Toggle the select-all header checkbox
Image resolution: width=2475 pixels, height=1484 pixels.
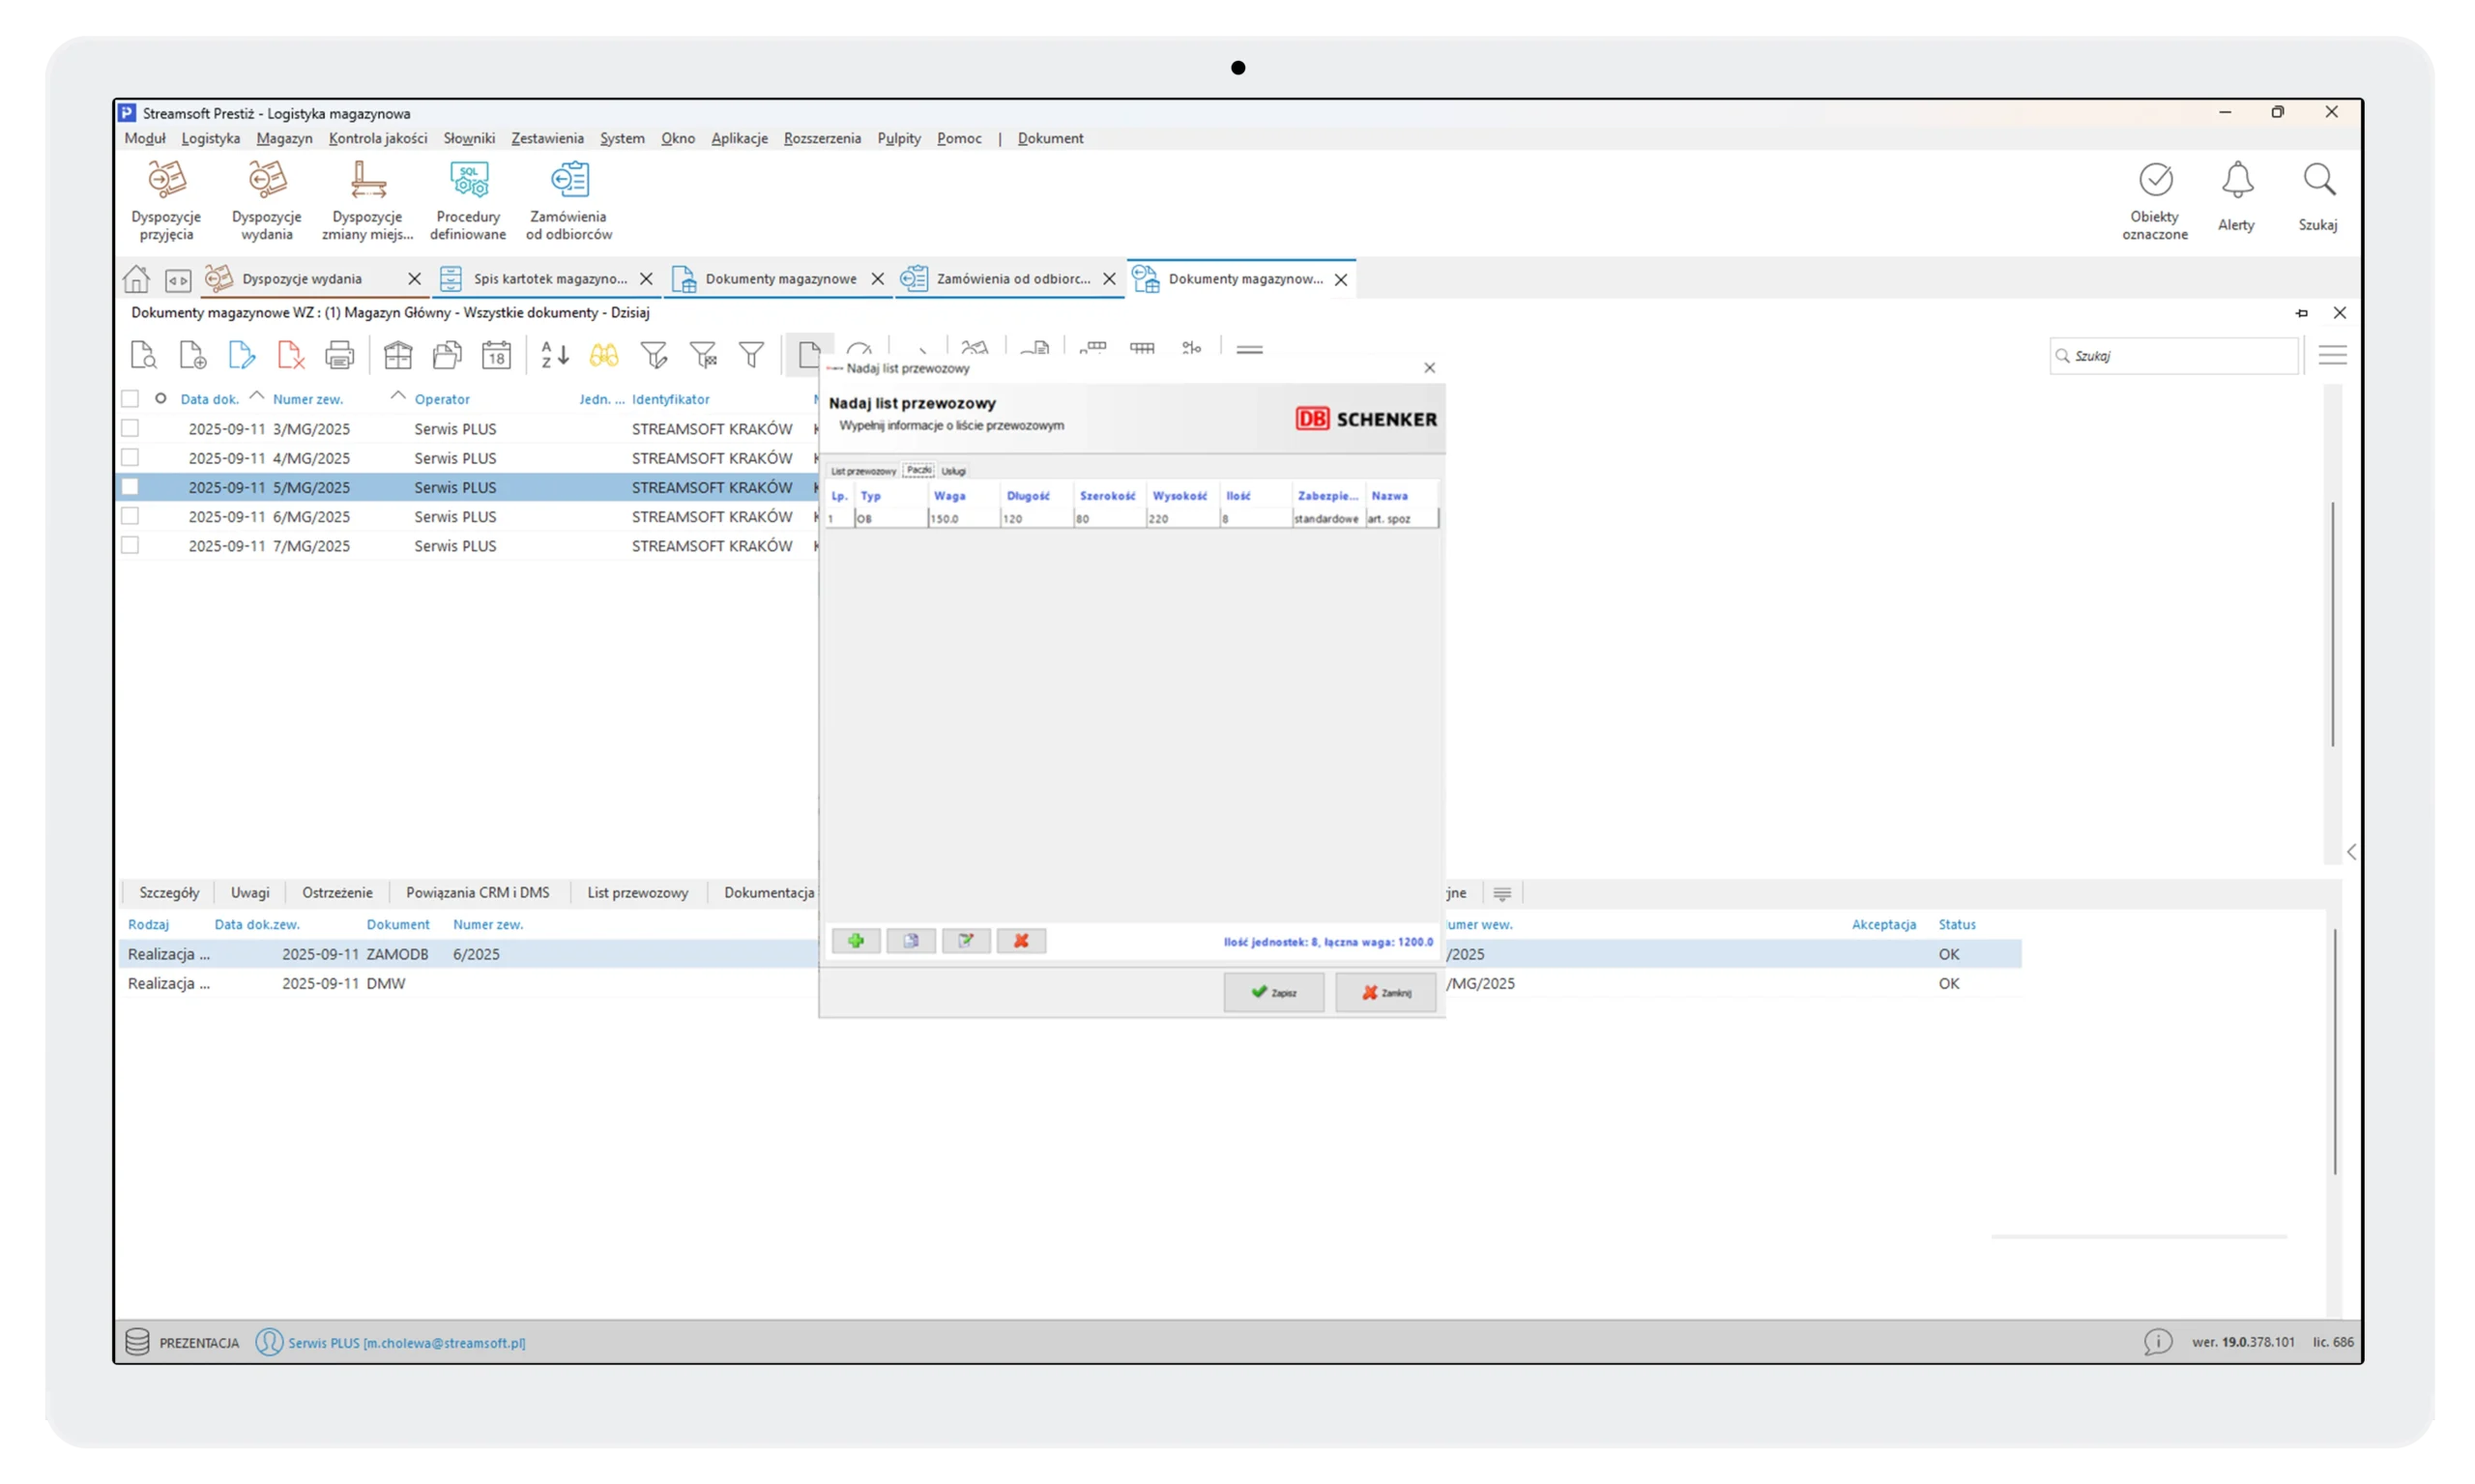pyautogui.click(x=130, y=399)
